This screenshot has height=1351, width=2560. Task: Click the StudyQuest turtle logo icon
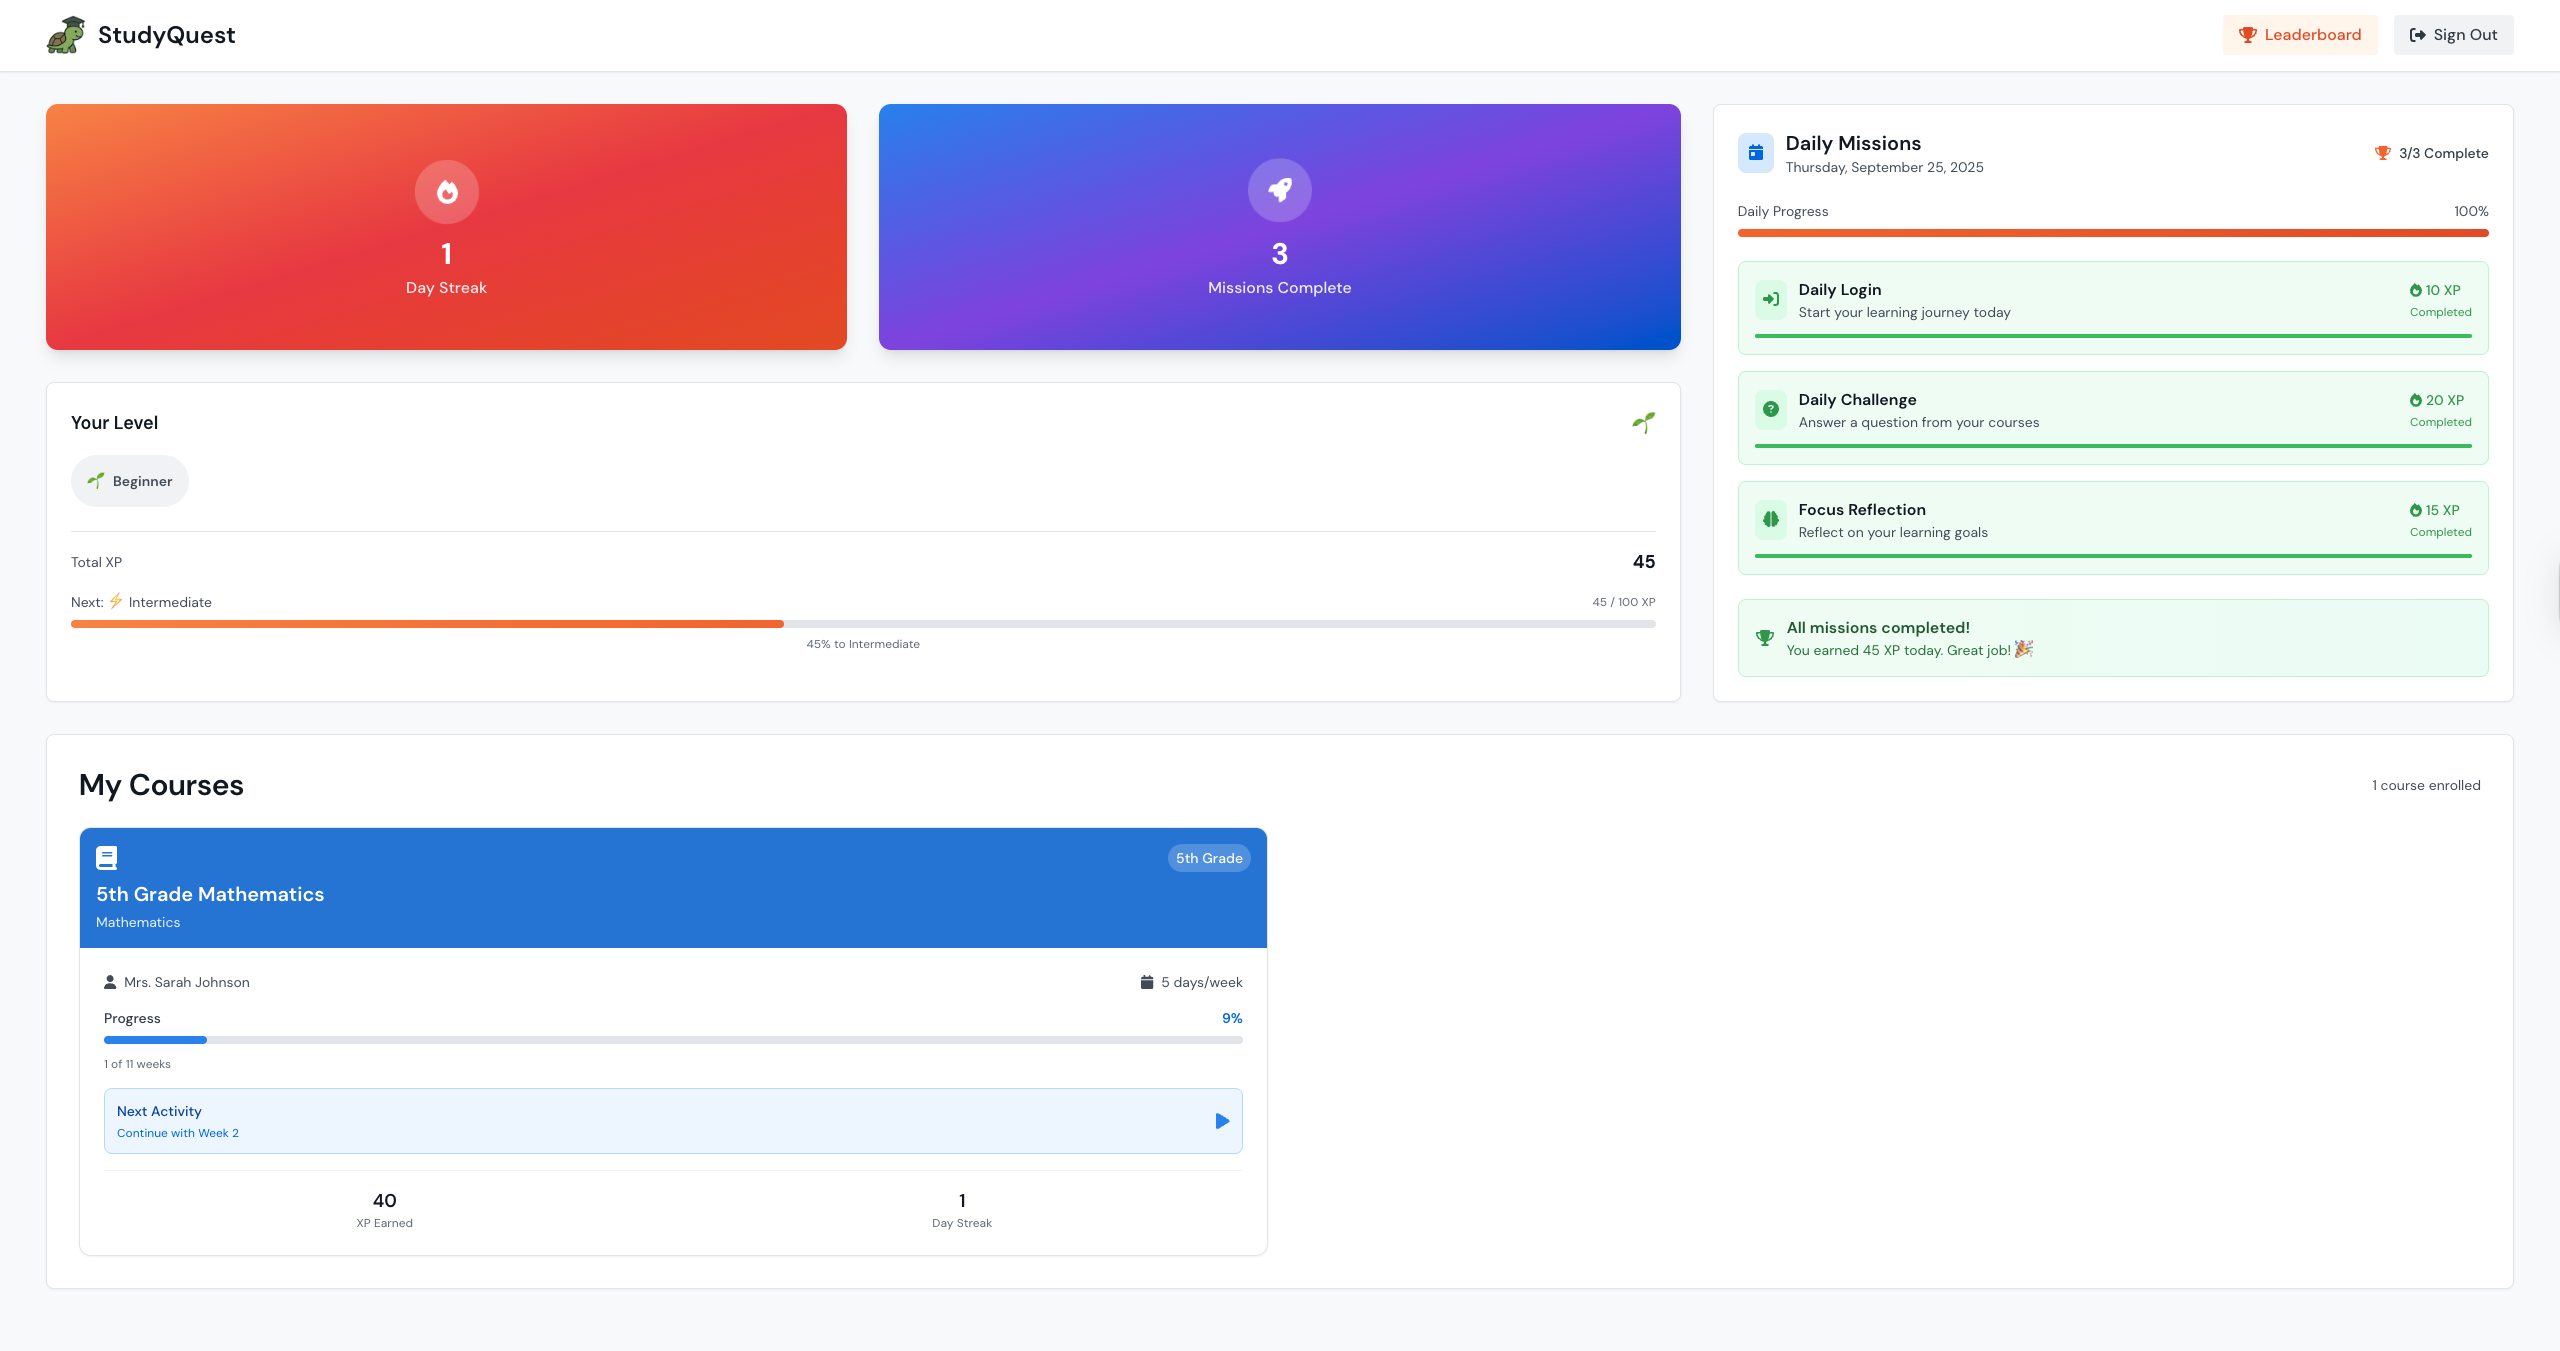[x=66, y=35]
